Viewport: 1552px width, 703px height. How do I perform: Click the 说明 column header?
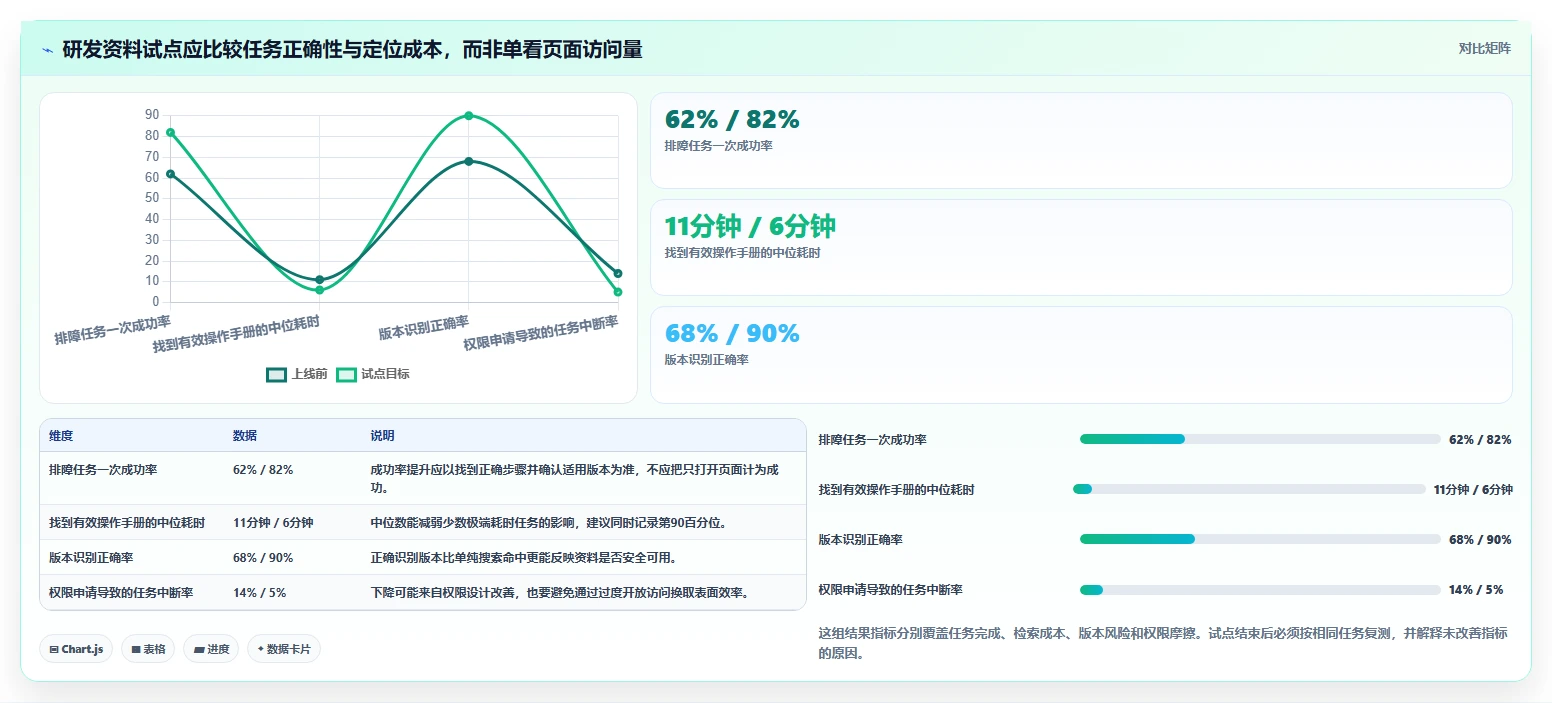(383, 436)
